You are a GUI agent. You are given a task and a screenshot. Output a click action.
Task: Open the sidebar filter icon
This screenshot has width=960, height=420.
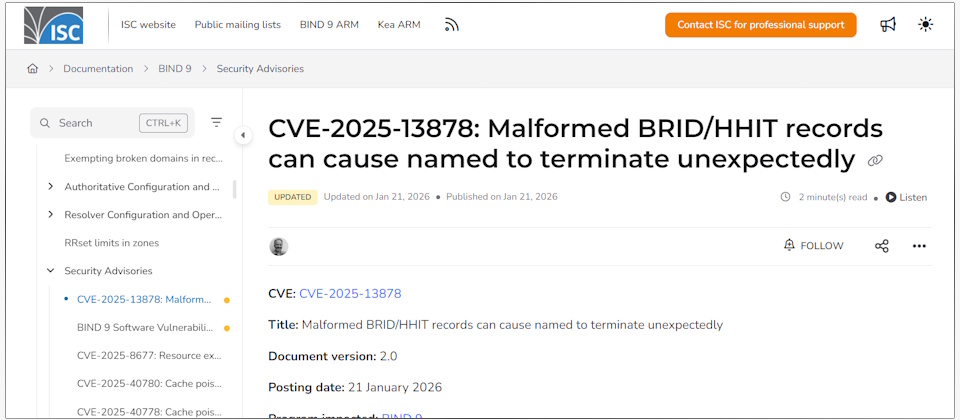[216, 123]
